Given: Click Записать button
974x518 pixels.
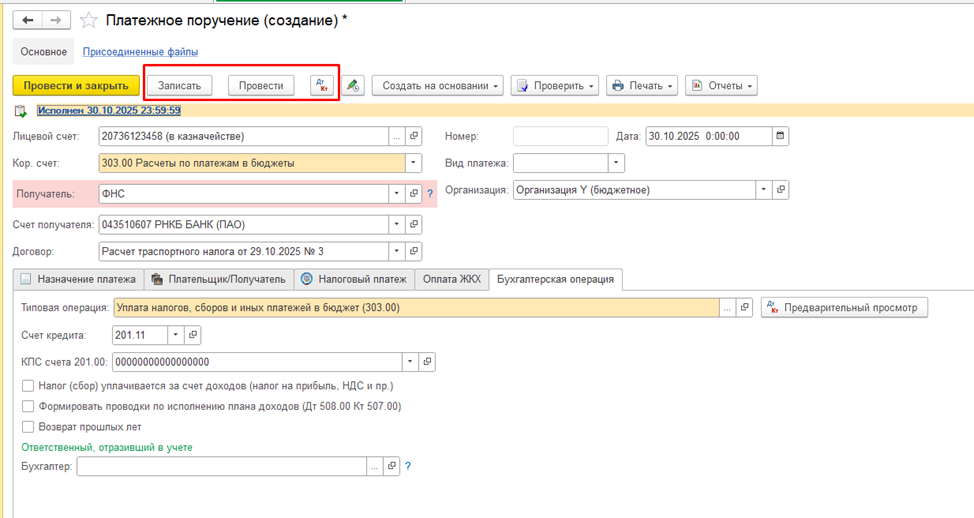Looking at the screenshot, I should point(180,86).
